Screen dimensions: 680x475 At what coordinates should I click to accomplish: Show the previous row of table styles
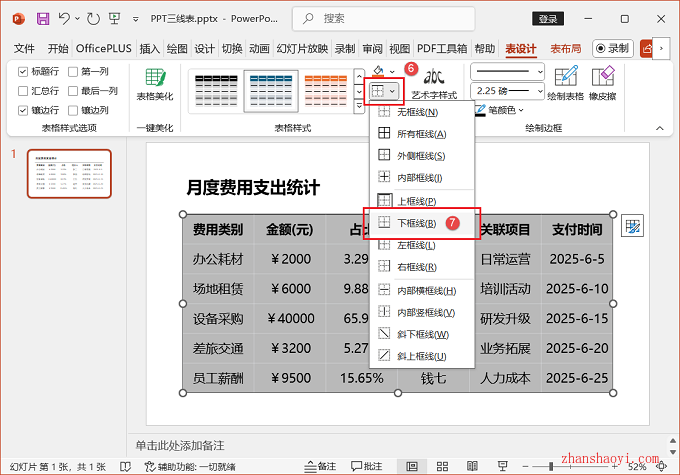pos(359,77)
